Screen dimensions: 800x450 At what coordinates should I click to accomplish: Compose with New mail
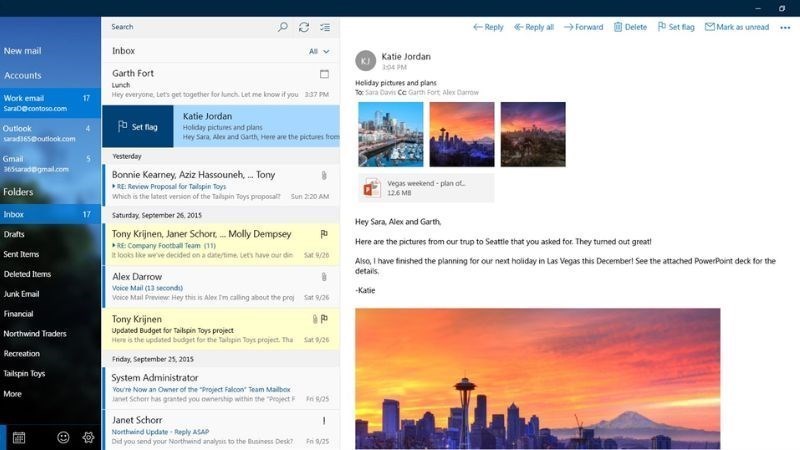click(22, 51)
